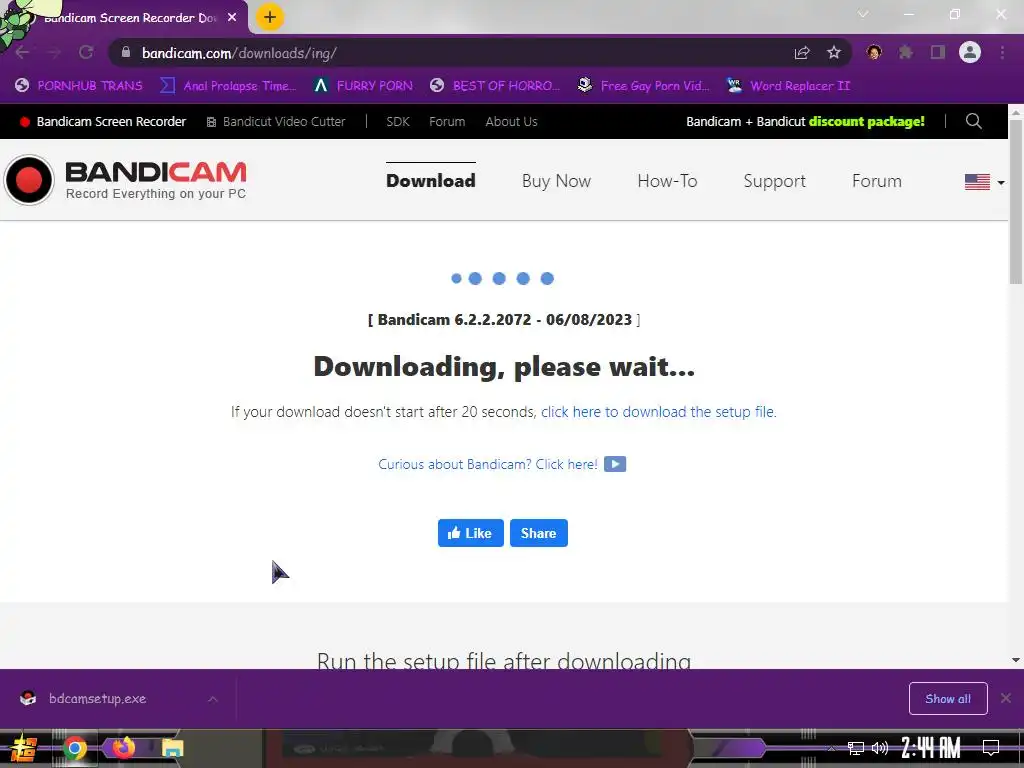Click here to download the setup file link
Image resolution: width=1024 pixels, height=768 pixels.
658,412
